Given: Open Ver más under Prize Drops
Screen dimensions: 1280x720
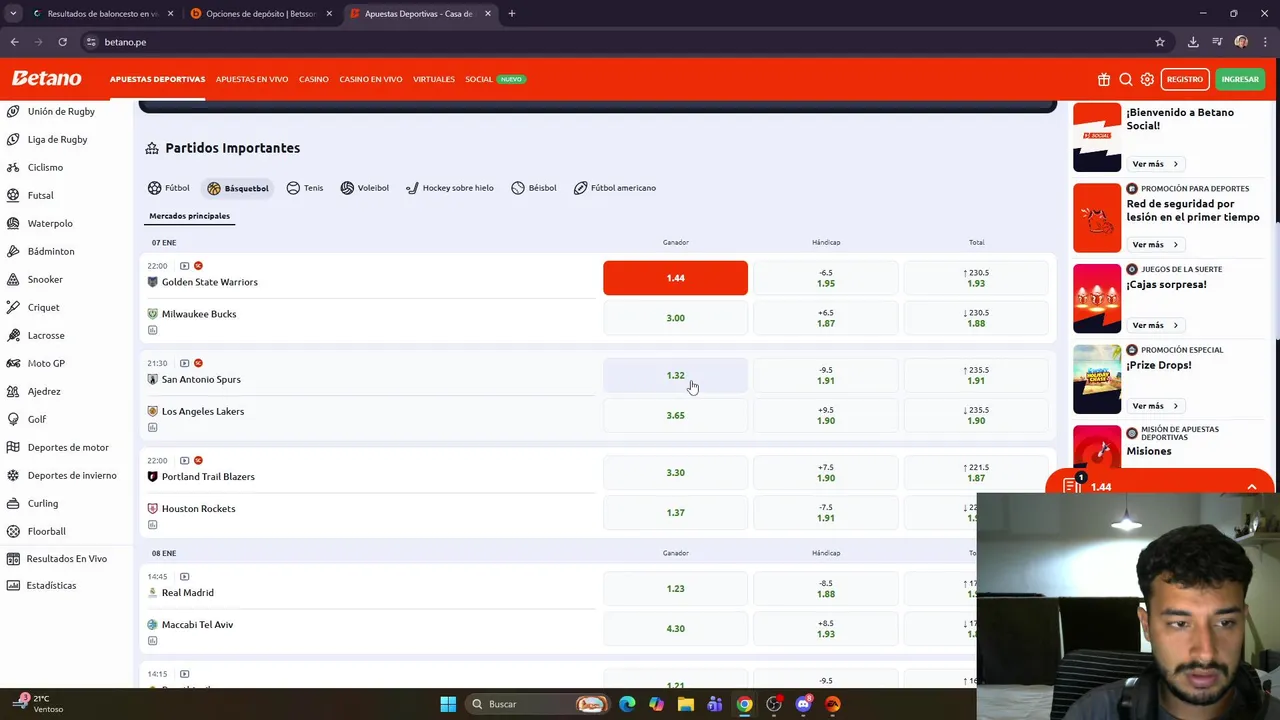Looking at the screenshot, I should coord(1155,406).
